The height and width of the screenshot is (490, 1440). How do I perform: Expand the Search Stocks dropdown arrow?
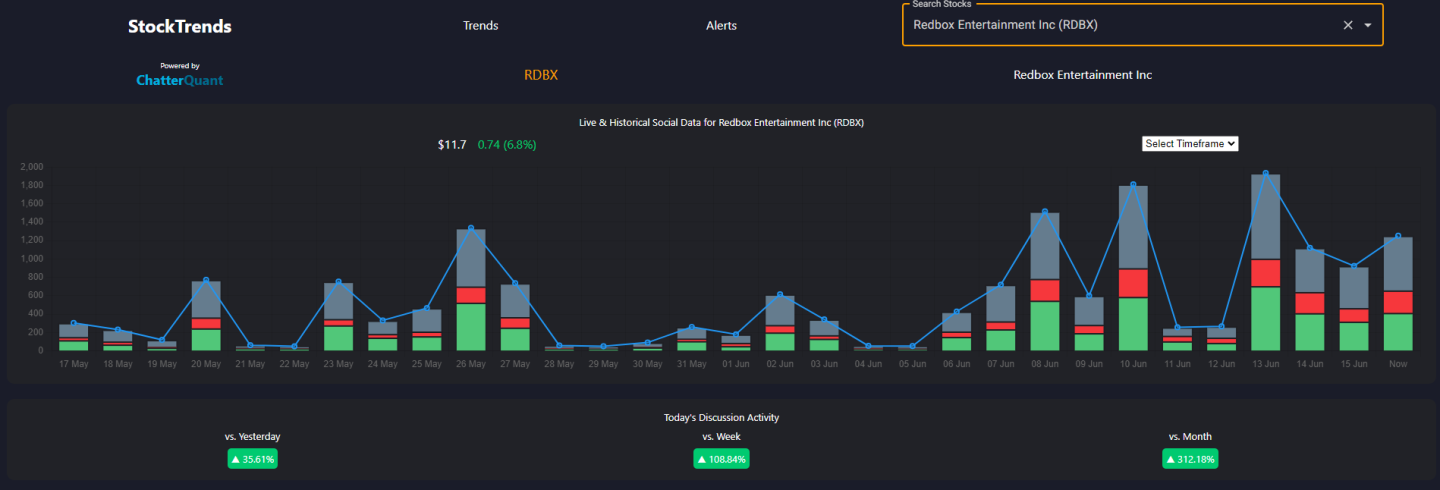pyautogui.click(x=1368, y=25)
